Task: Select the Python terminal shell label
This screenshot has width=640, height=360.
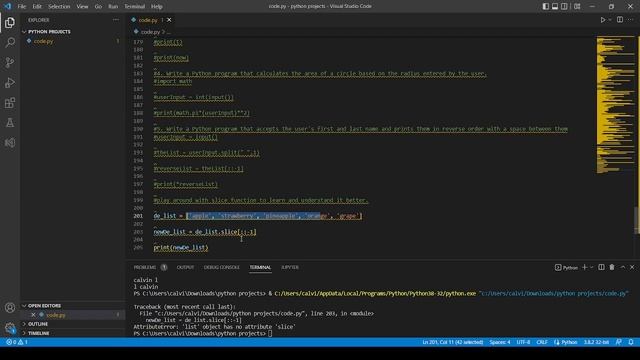Action: (x=567, y=267)
